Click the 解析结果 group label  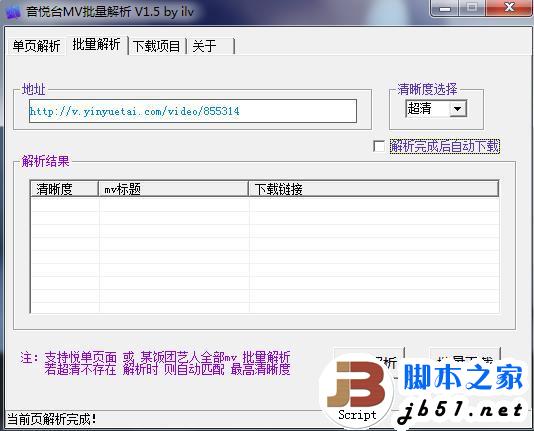click(x=45, y=161)
